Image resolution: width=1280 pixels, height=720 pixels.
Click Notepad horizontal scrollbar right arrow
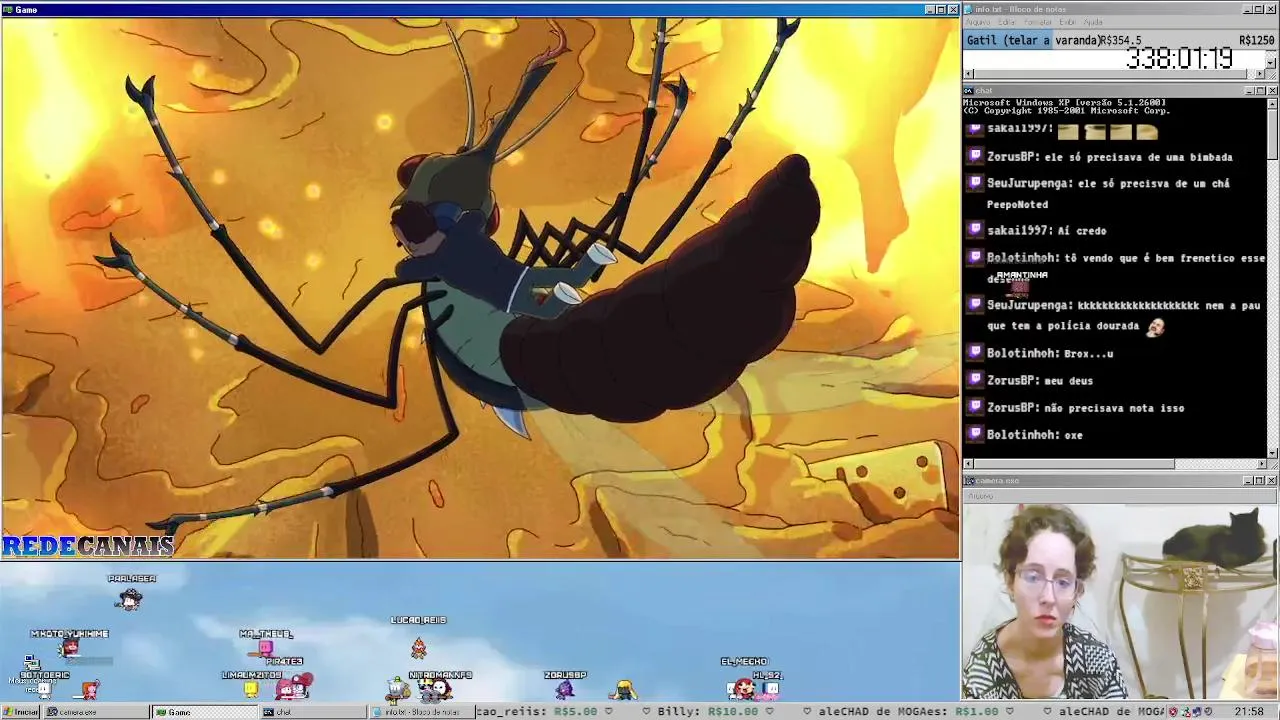[1260, 74]
